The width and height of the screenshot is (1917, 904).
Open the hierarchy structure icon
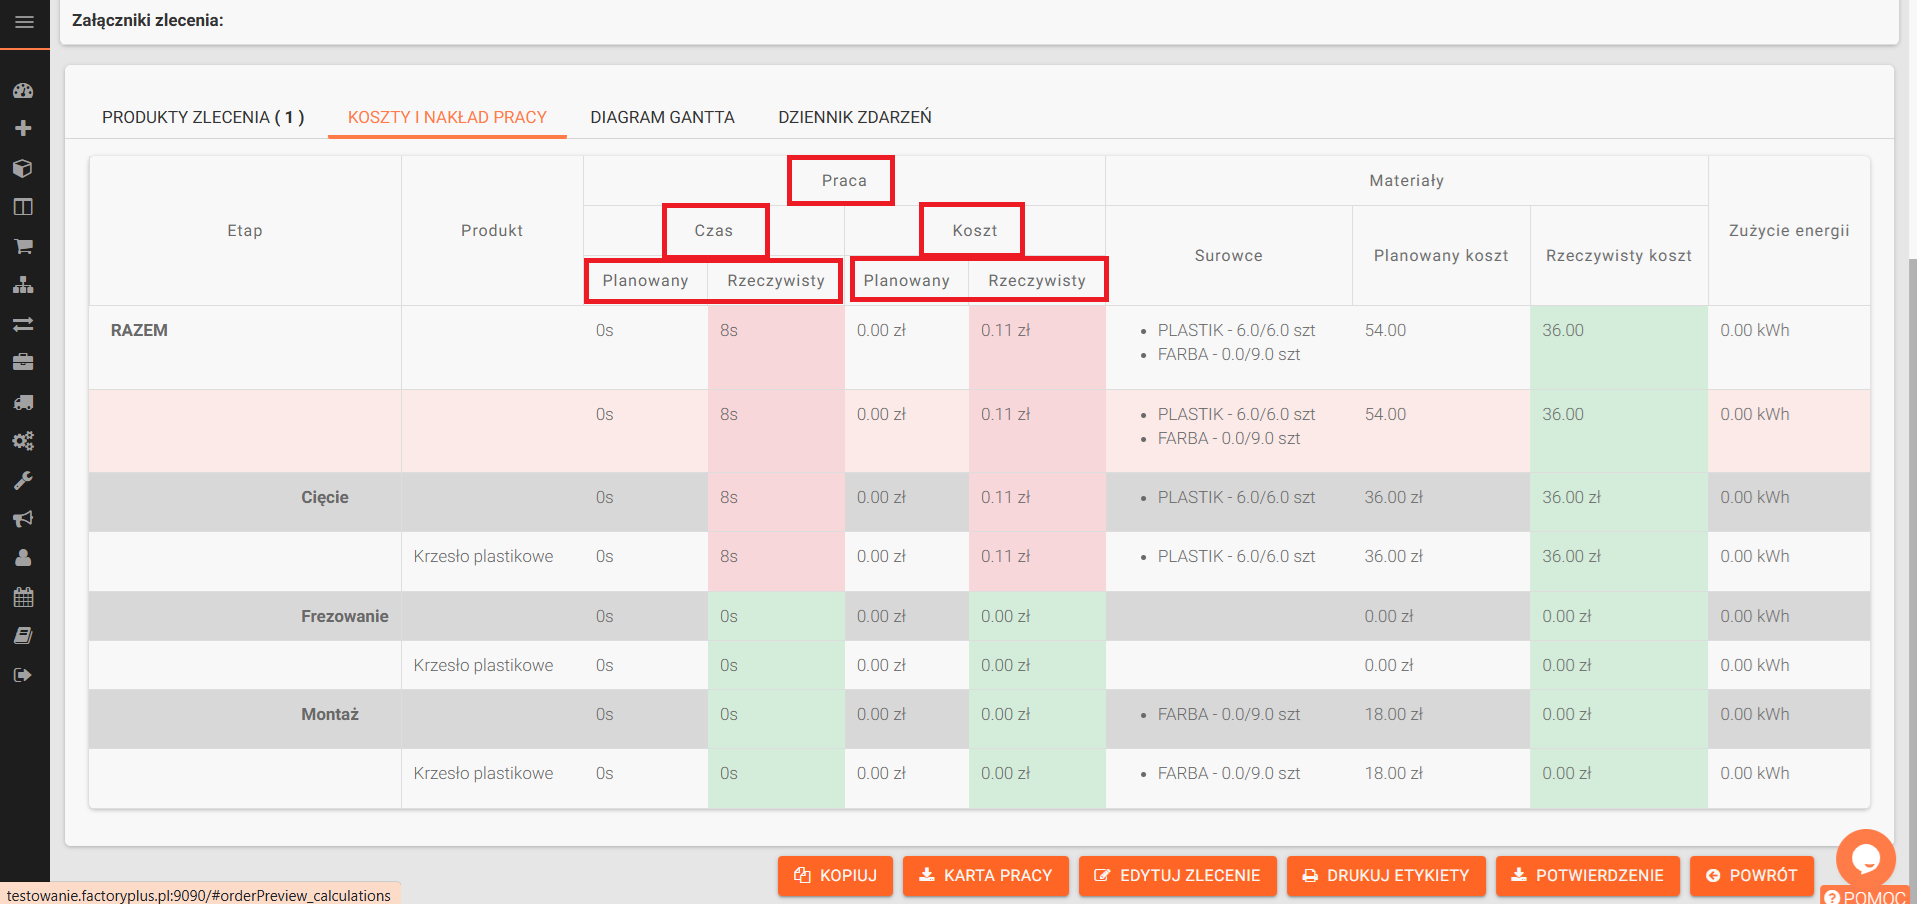23,285
